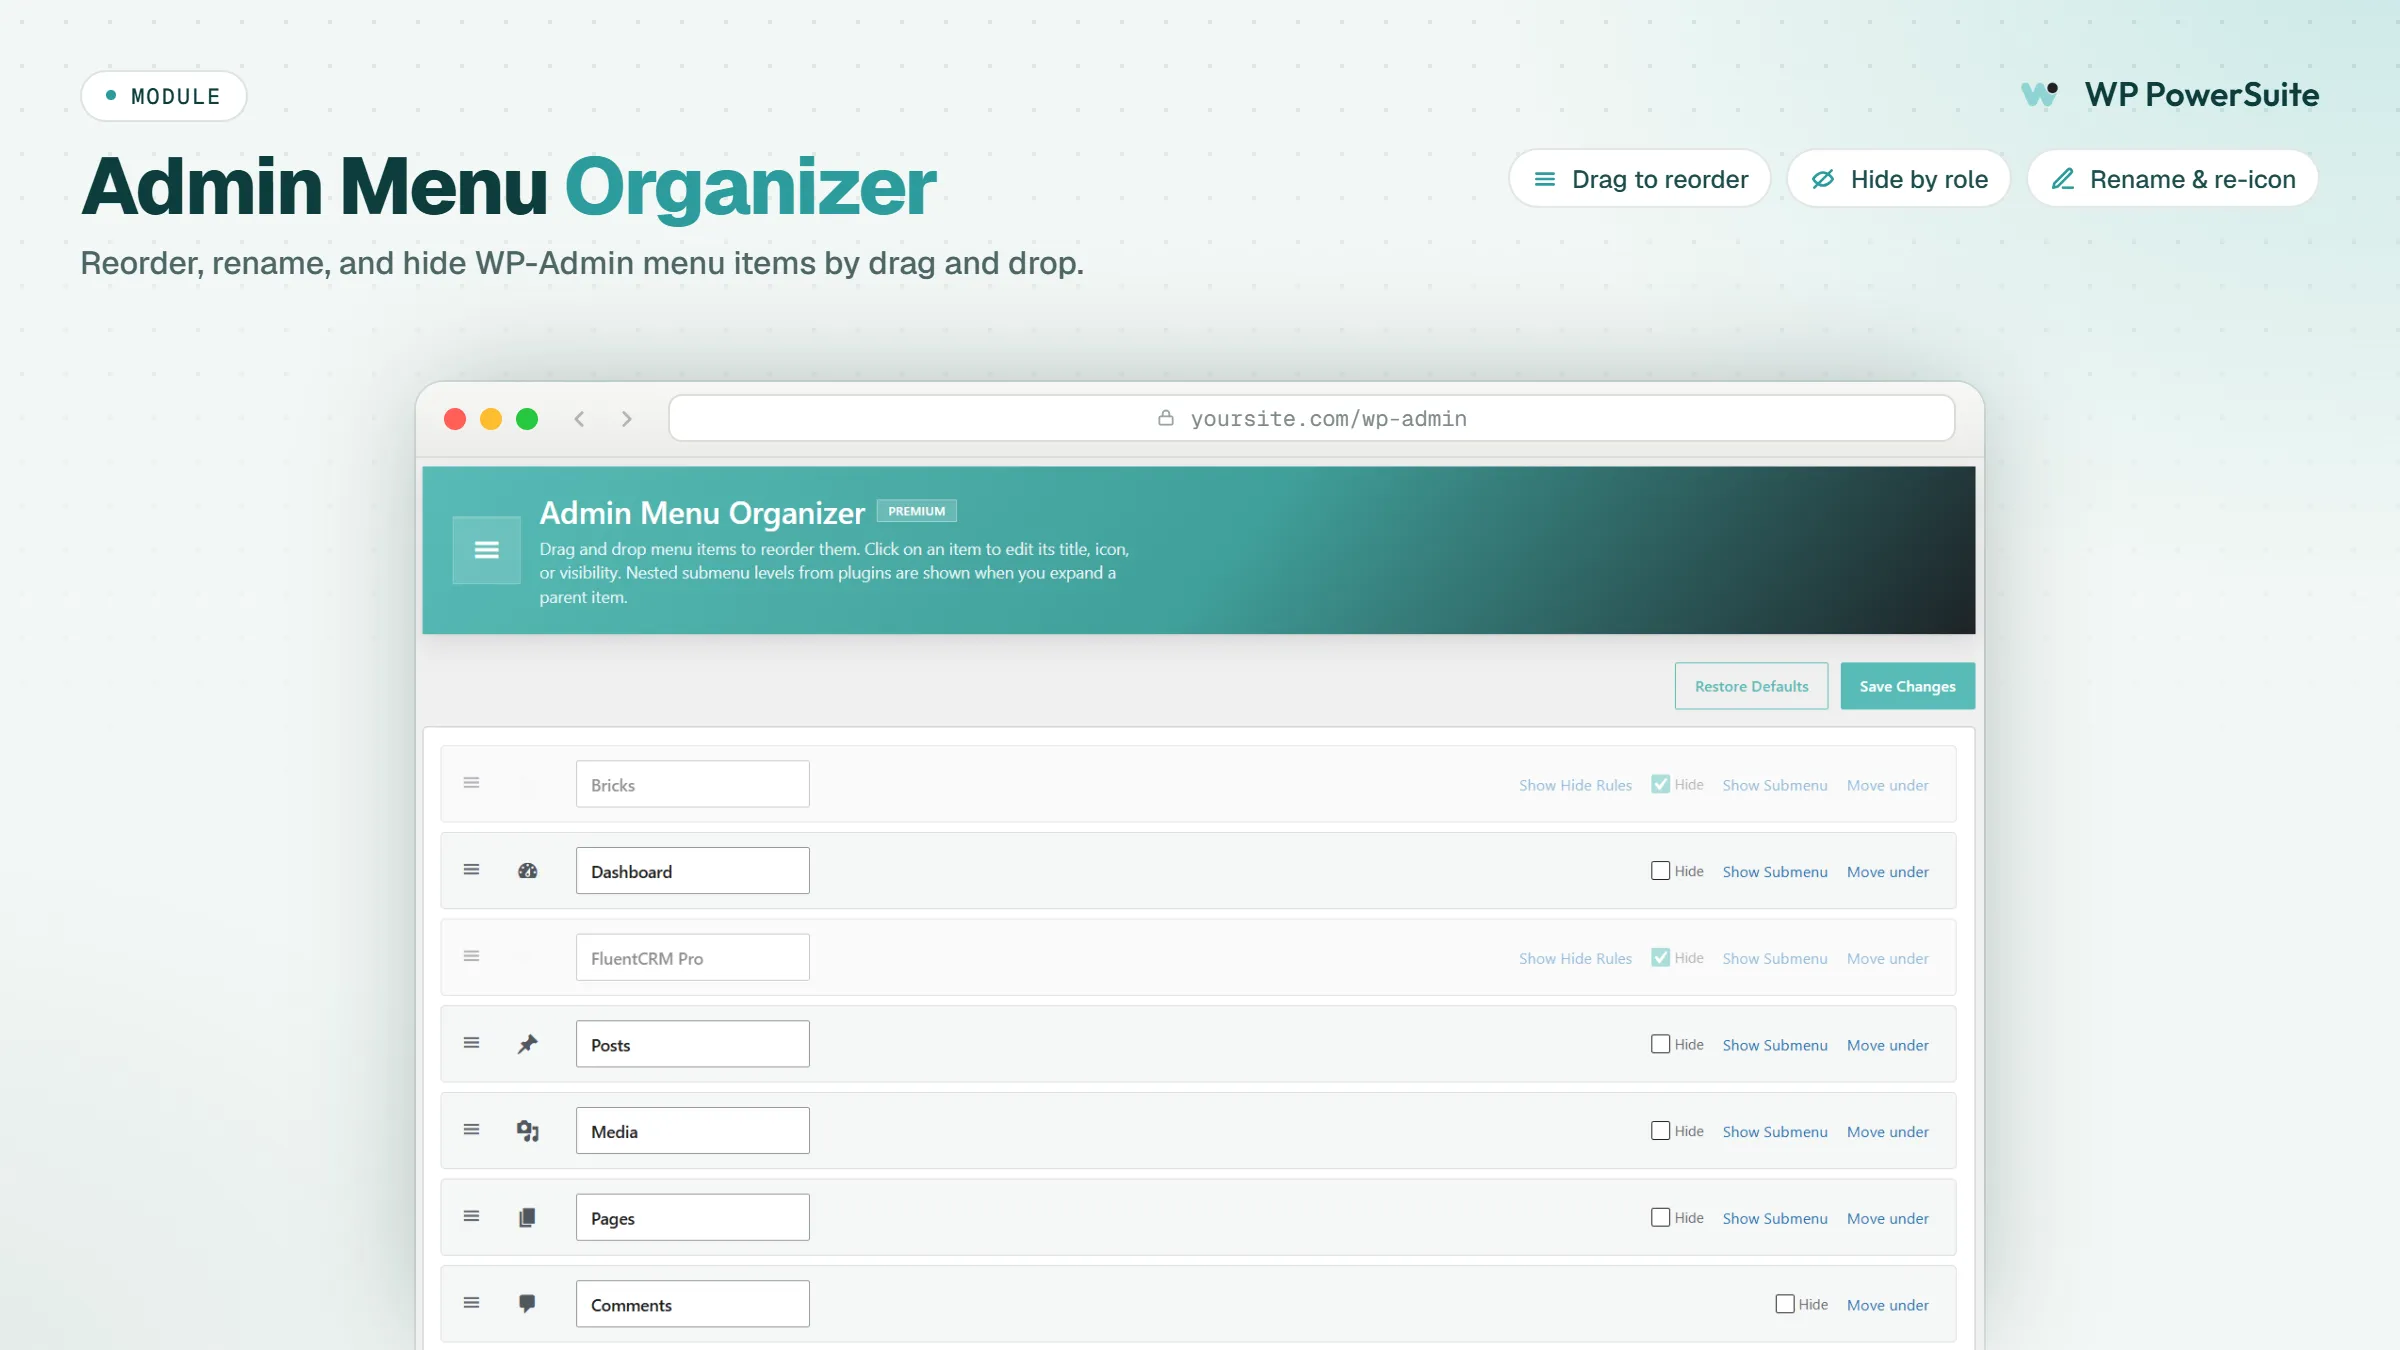This screenshot has width=2400, height=1350.
Task: Uncheck Hide for FluentCRM Pro
Action: tap(1660, 958)
